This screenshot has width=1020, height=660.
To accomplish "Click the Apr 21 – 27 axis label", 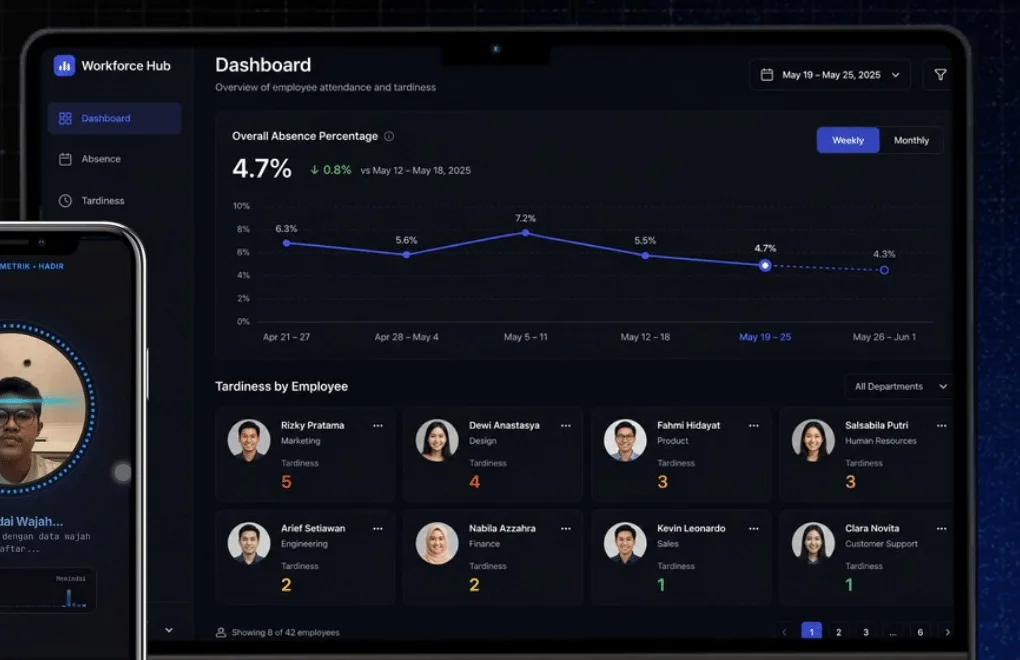I will (286, 337).
